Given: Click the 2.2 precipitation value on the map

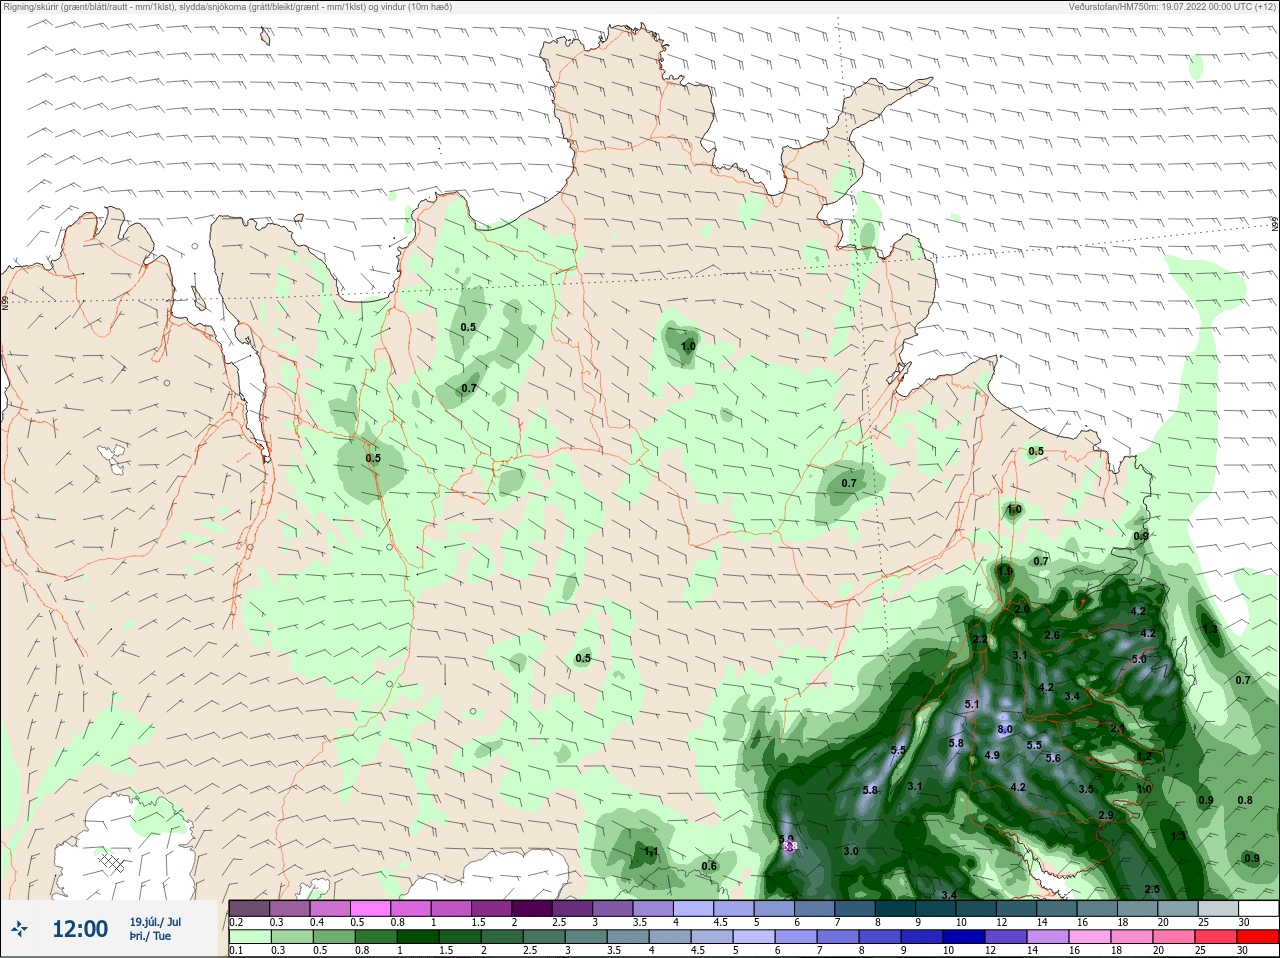Looking at the screenshot, I should tap(980, 640).
